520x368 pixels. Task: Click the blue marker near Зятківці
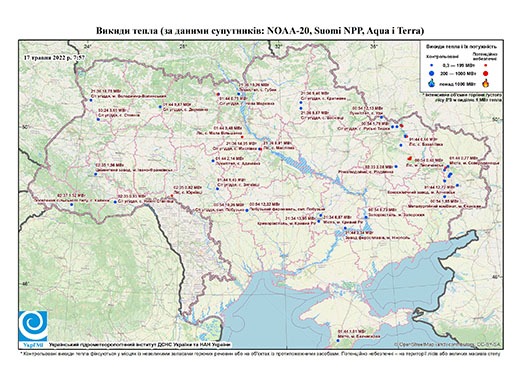217,189
